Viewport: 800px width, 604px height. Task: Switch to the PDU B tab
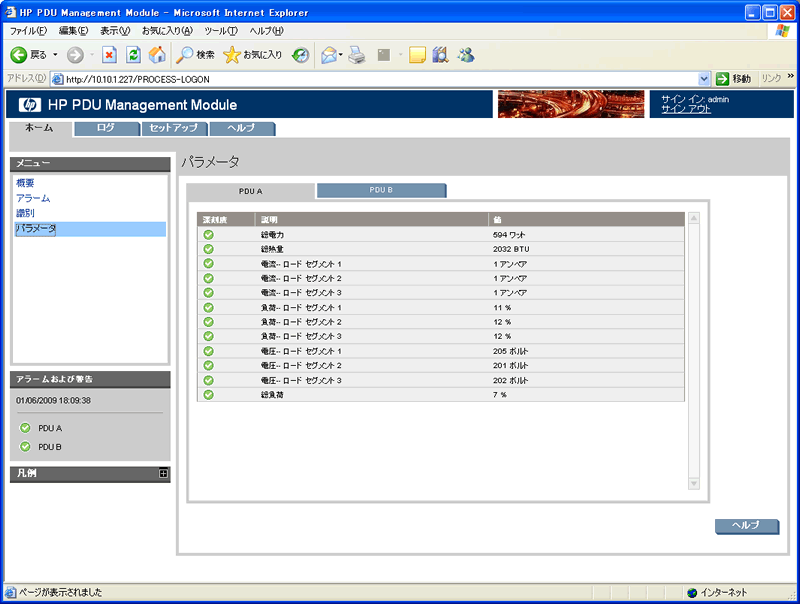pyautogui.click(x=381, y=190)
